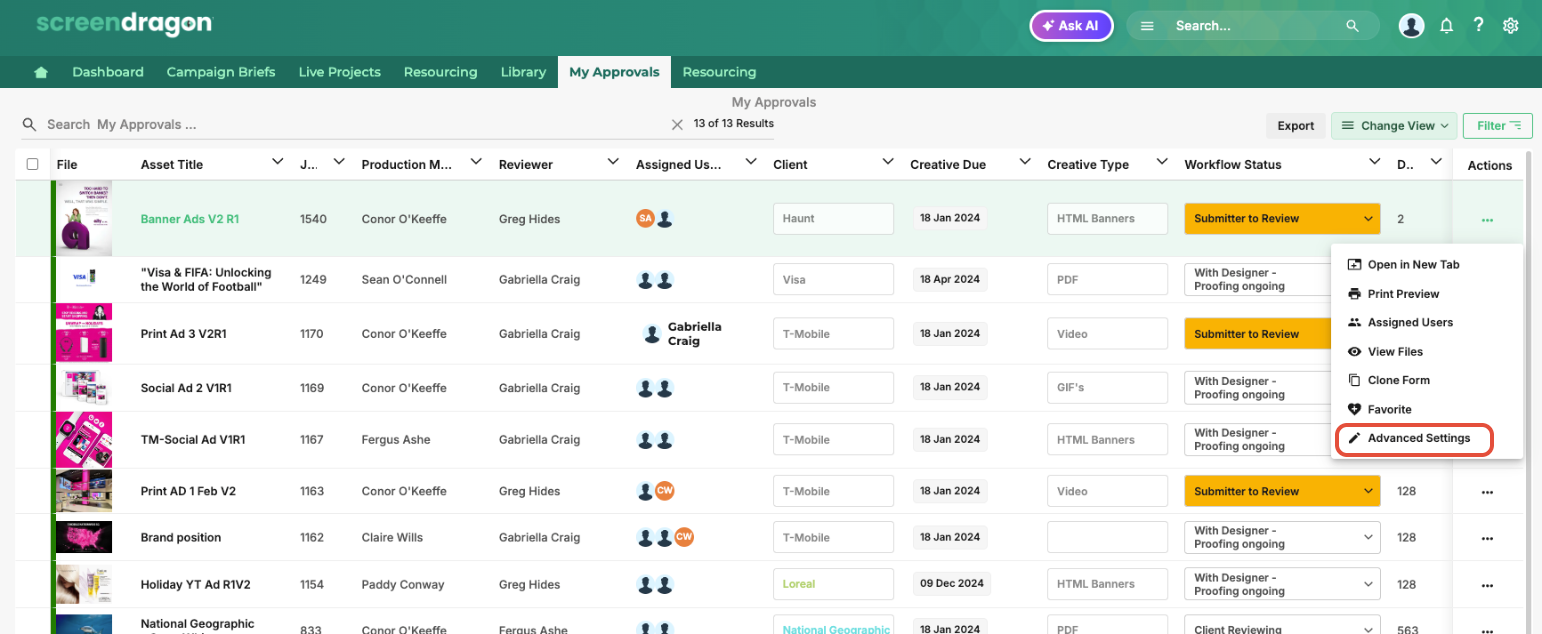Screen dimensions: 1542x634
Task: Open actions ellipsis for Brand position row
Action: tap(1487, 538)
